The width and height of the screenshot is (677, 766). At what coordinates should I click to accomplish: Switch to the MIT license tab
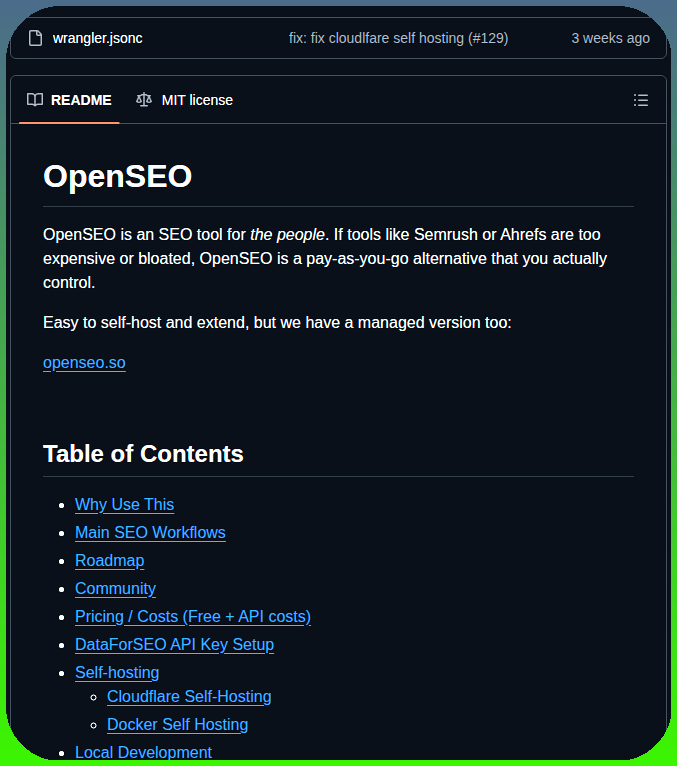[x=184, y=100]
